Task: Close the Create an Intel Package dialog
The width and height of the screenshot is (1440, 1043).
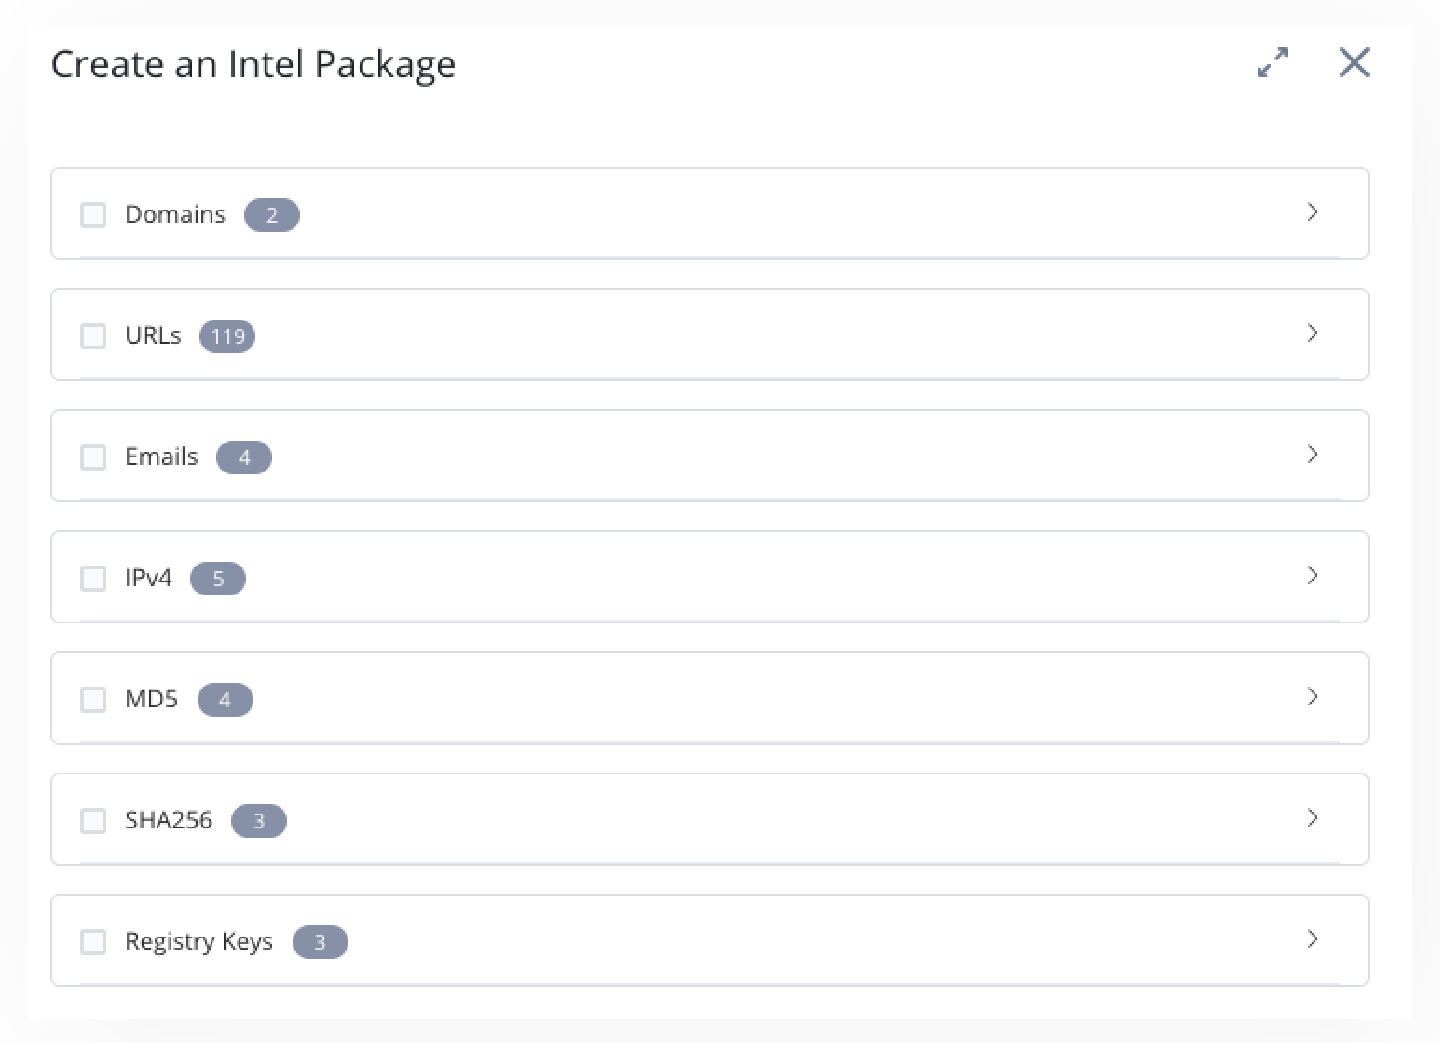Action: pyautogui.click(x=1354, y=63)
